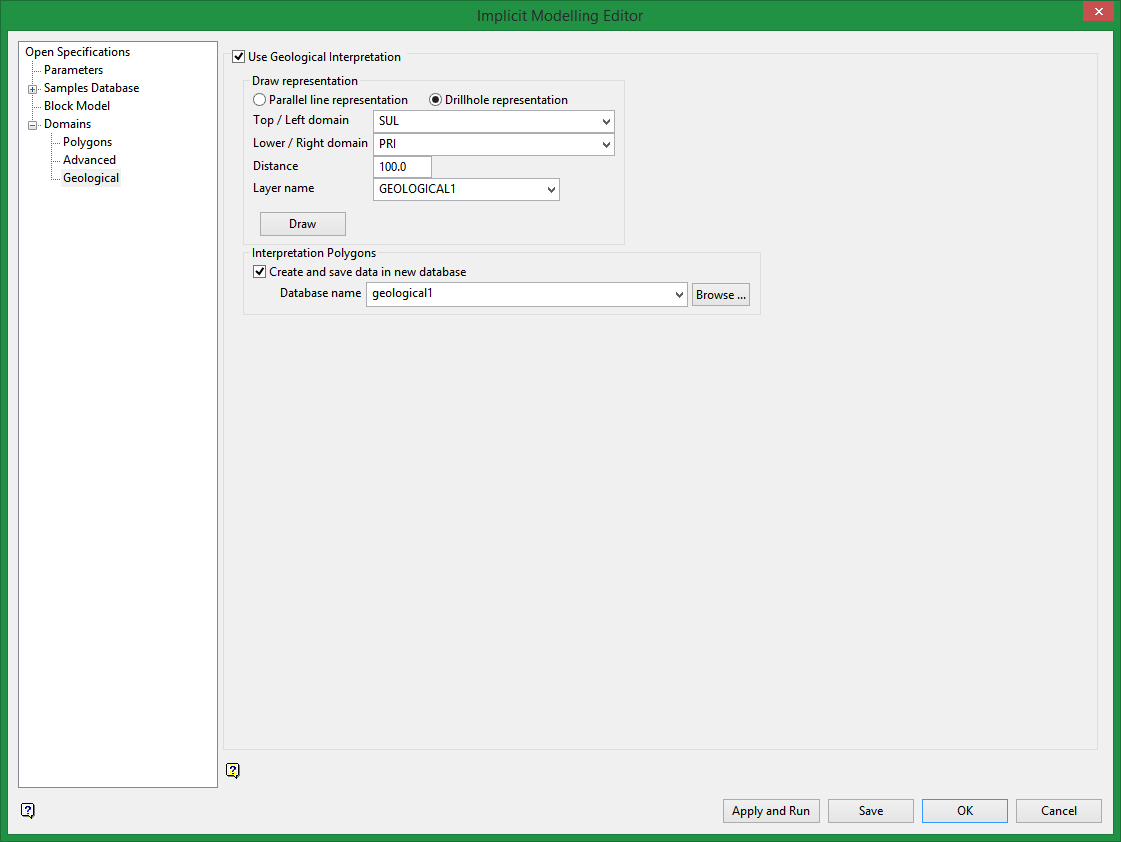This screenshot has width=1121, height=842.
Task: Click Apply and Run
Action: click(771, 811)
